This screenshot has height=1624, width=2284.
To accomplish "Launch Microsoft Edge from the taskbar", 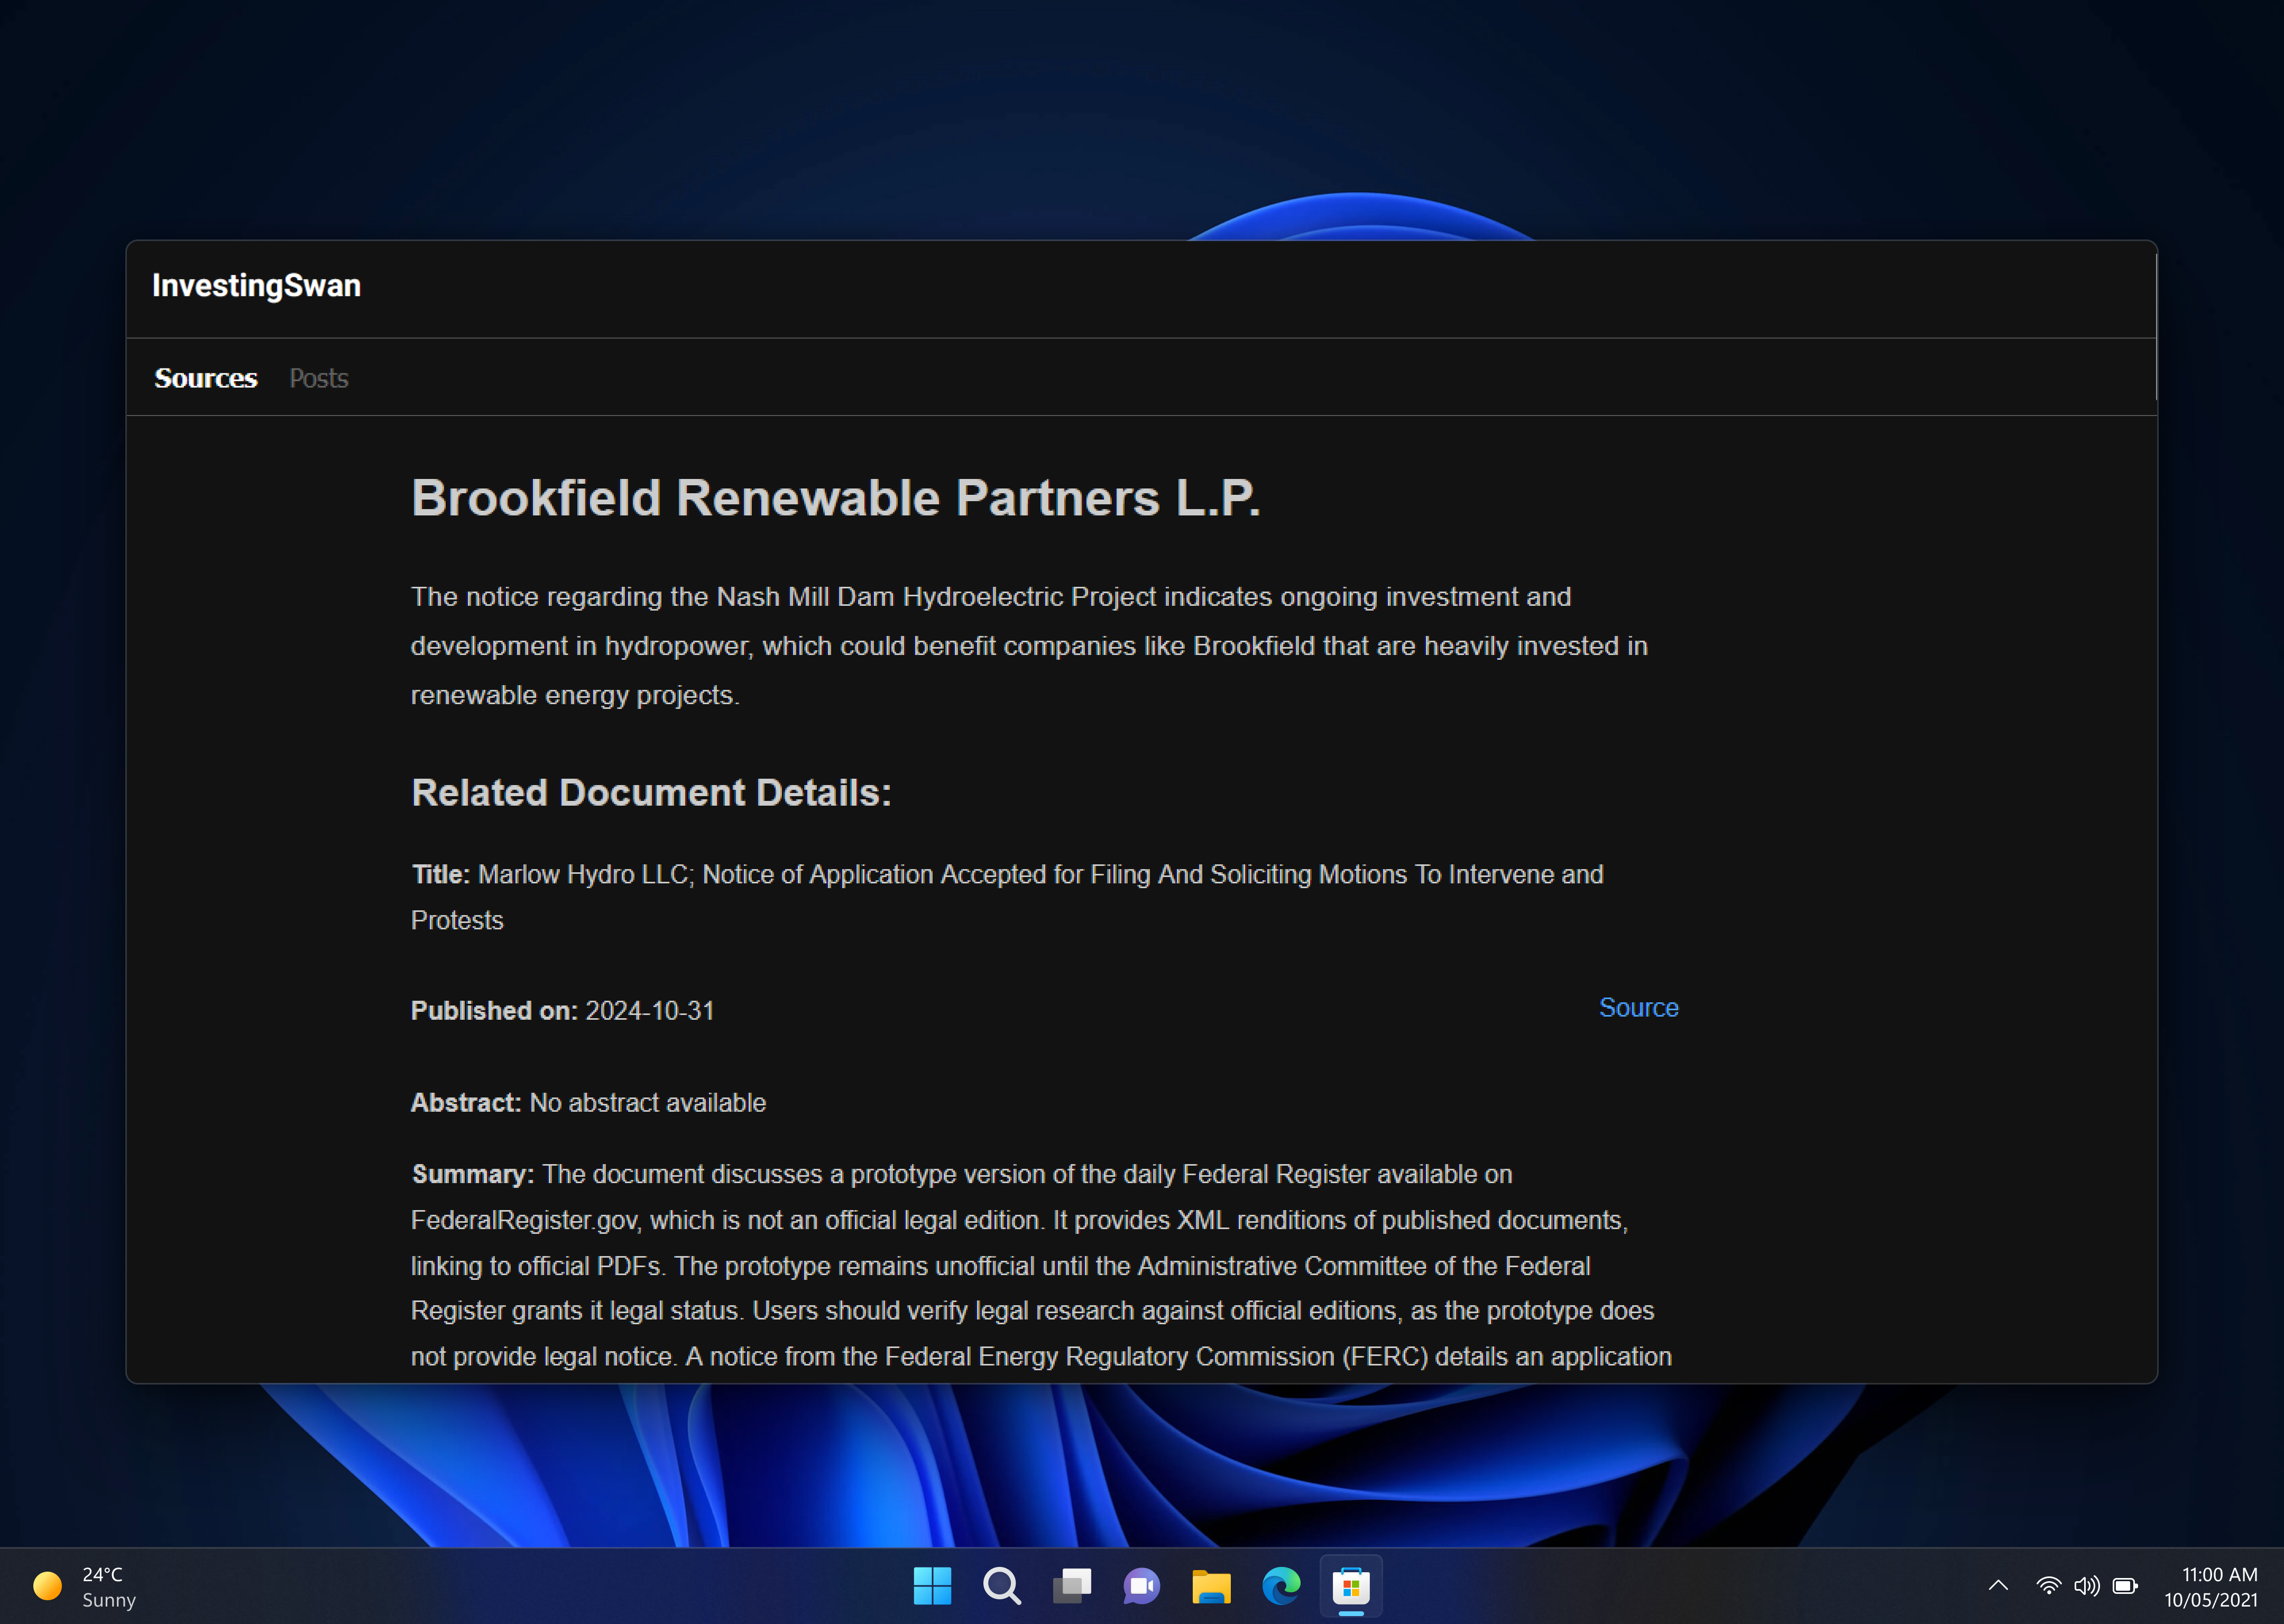I will (x=1281, y=1585).
